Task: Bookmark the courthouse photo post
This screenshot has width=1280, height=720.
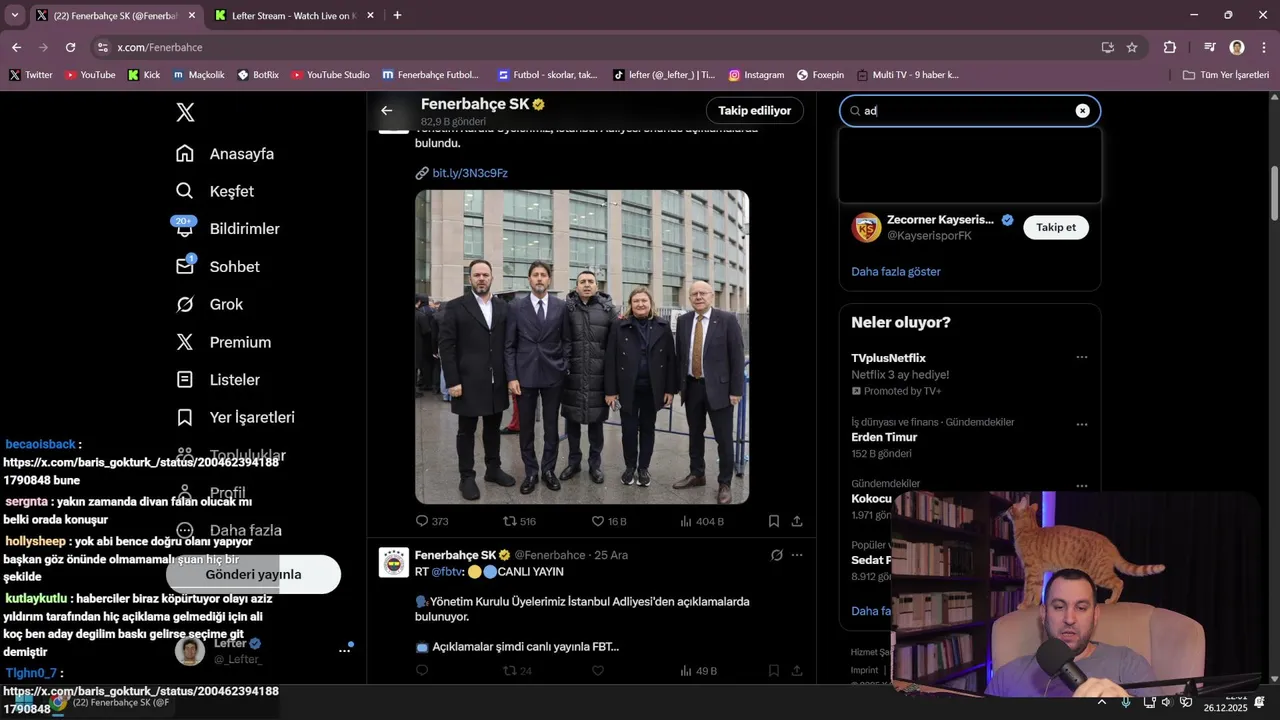Action: [x=774, y=521]
